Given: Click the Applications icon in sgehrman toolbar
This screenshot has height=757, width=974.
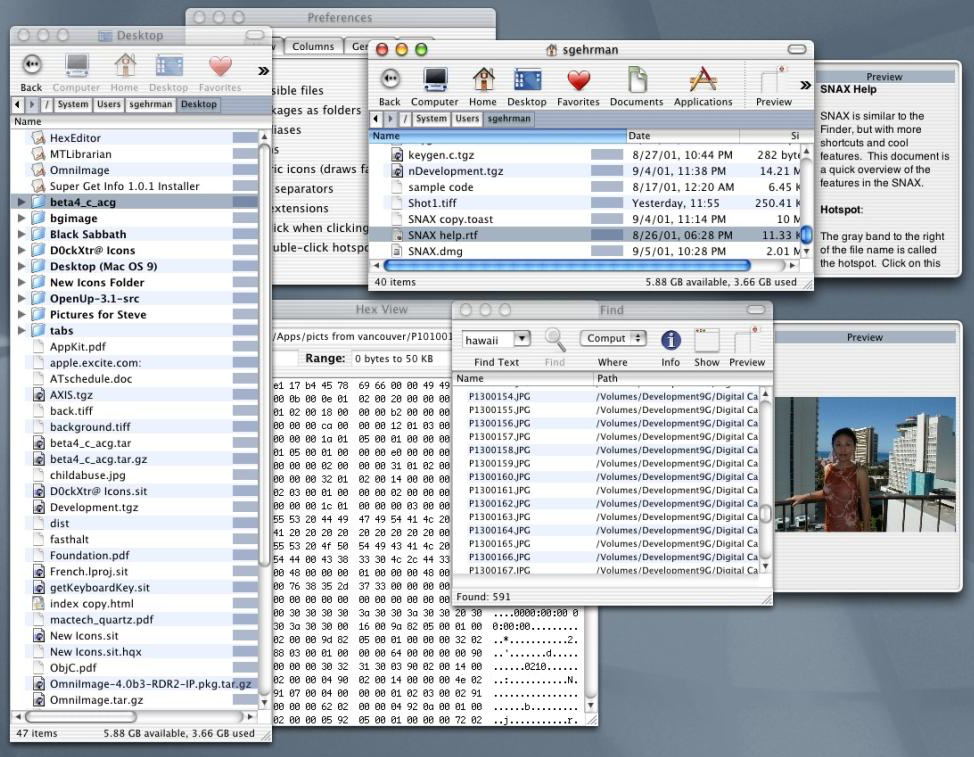Looking at the screenshot, I should click(703, 80).
